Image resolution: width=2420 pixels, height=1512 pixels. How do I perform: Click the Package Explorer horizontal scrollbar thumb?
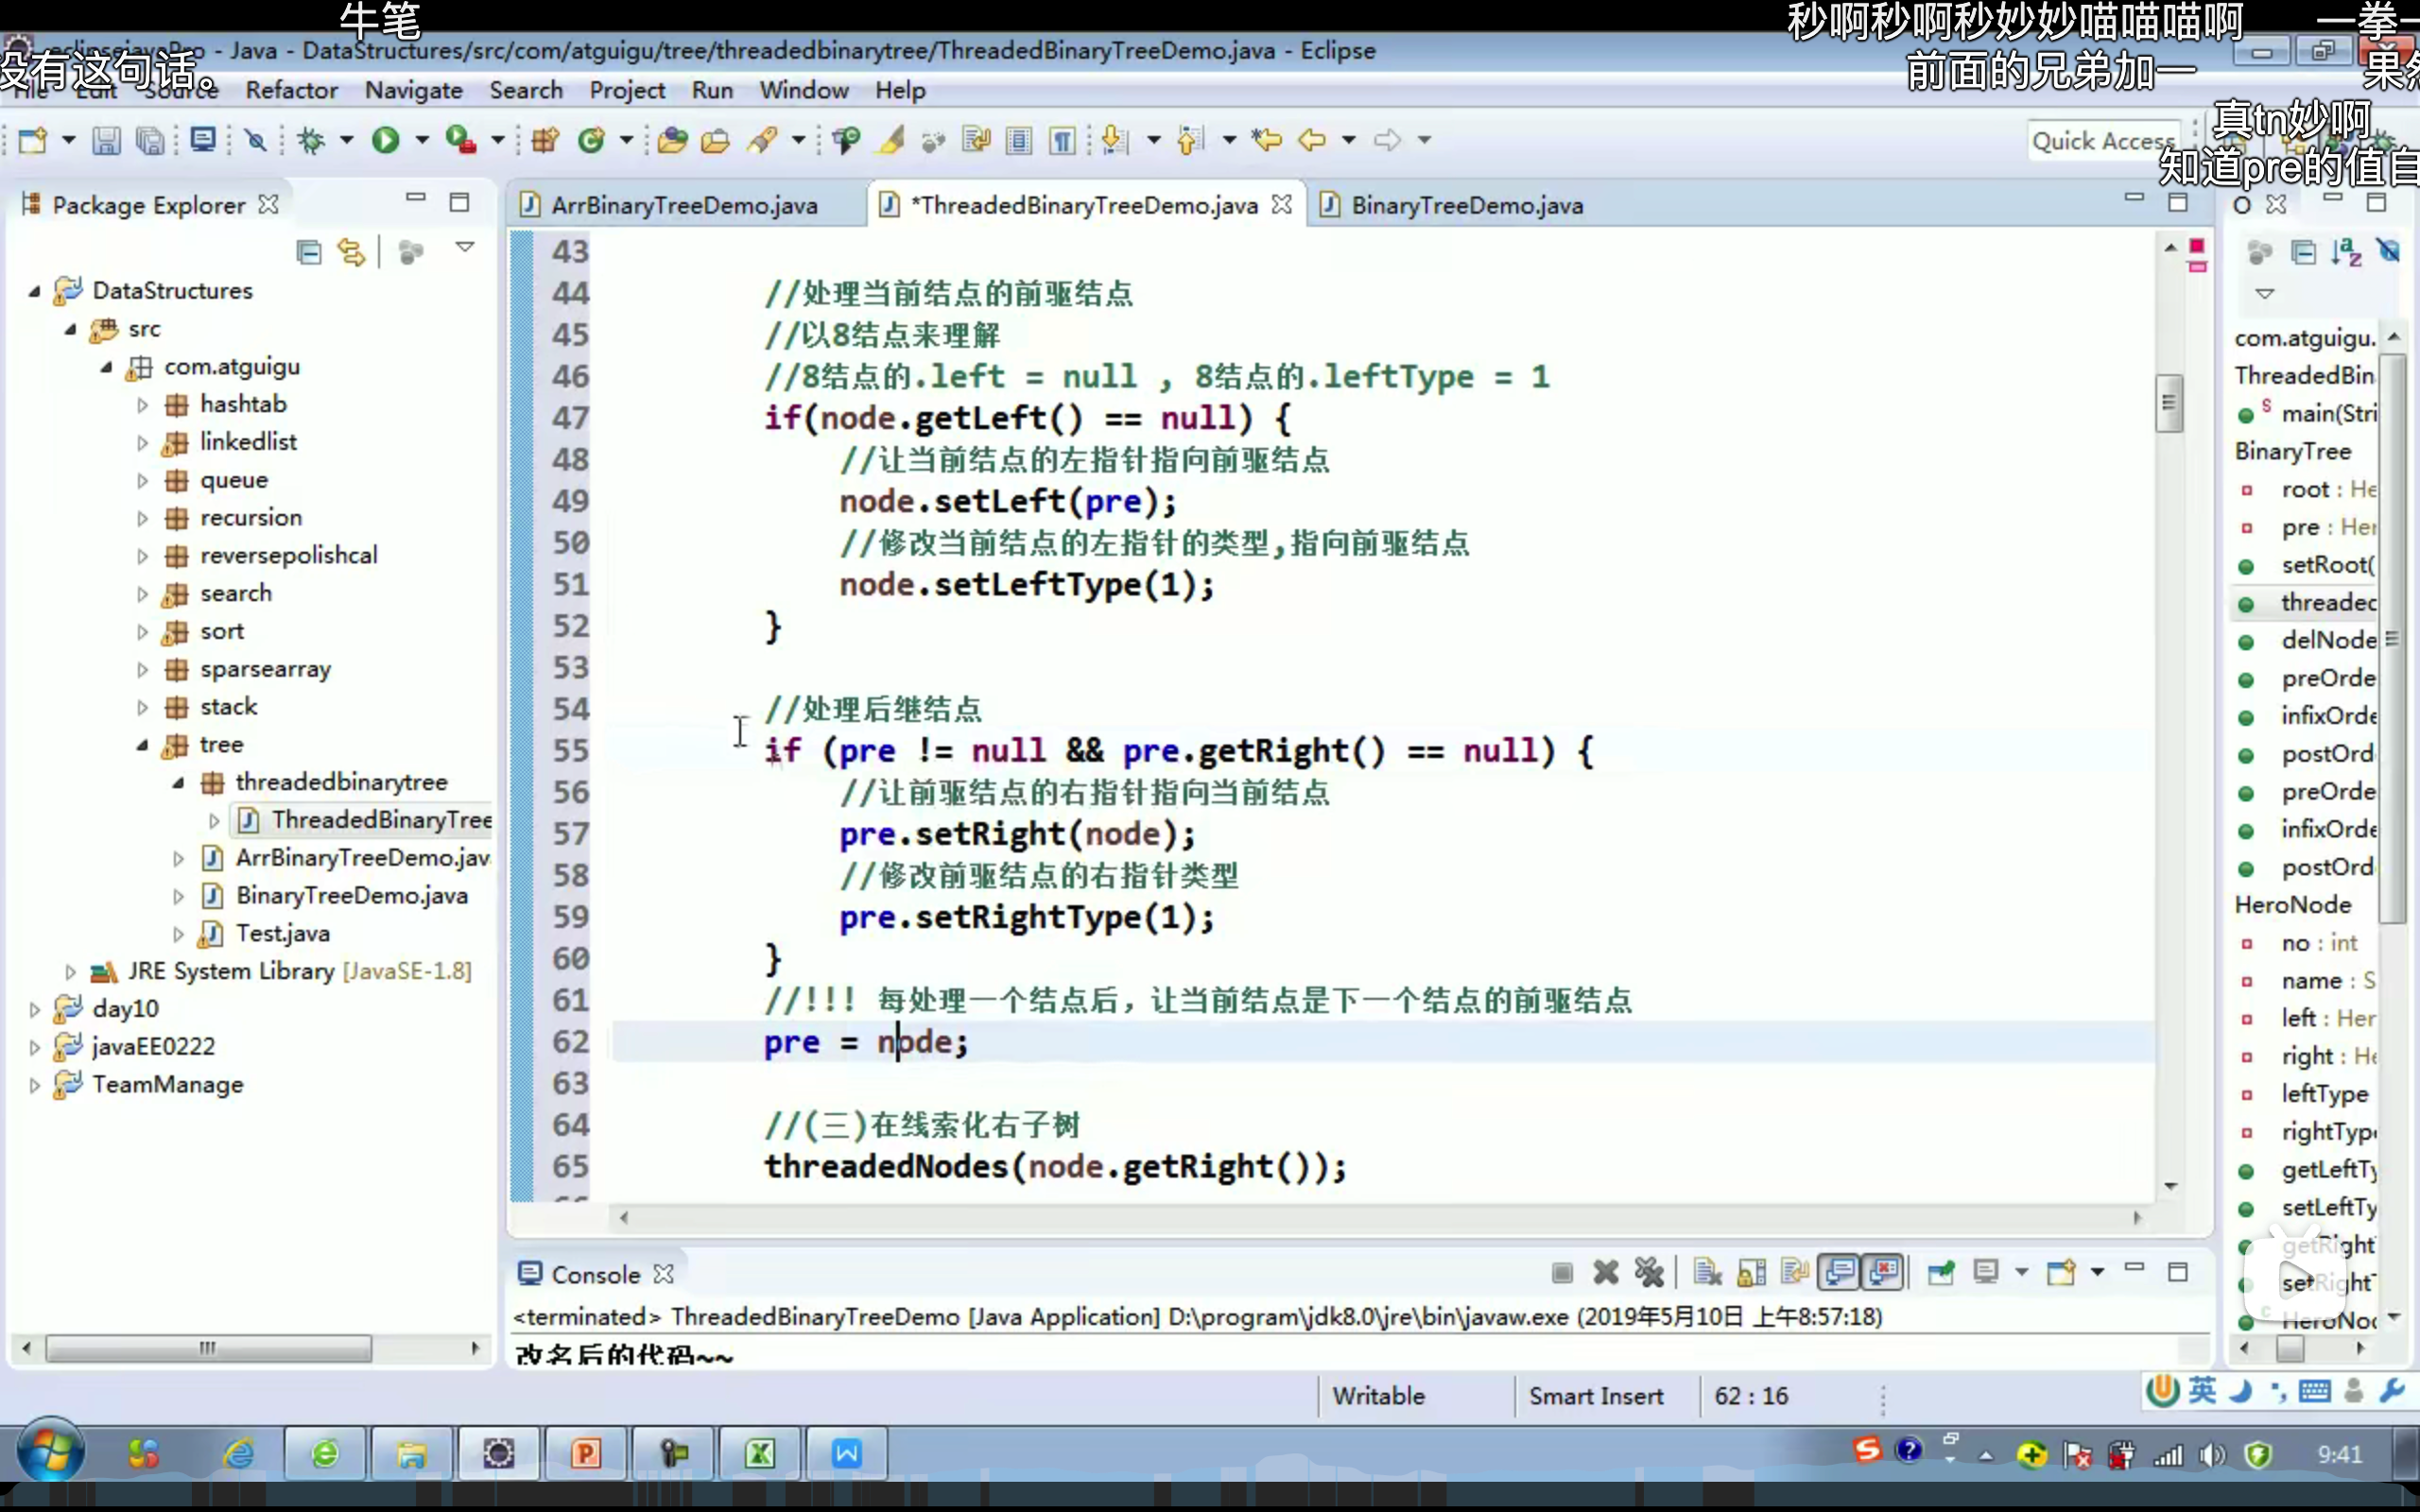(x=208, y=1348)
